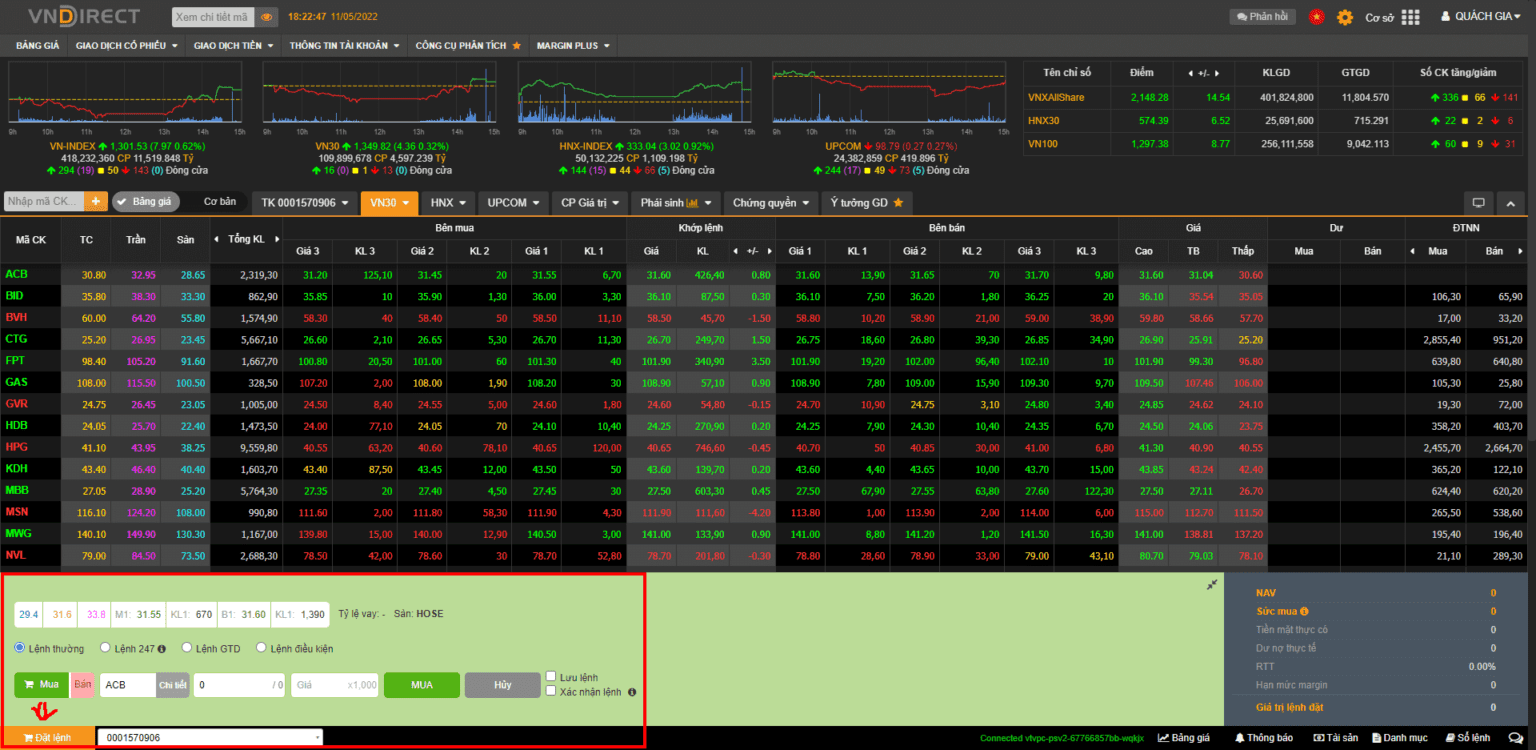Select the Lệnh GTD radio button
This screenshot has height=750, width=1536.
coord(186,648)
